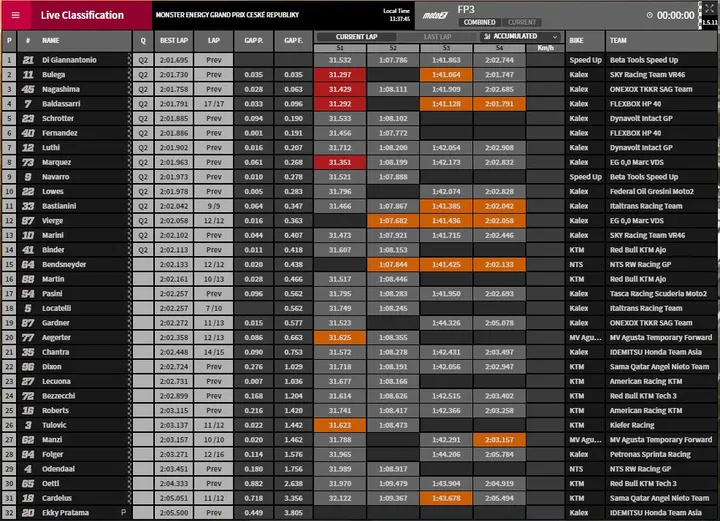Click the Live Classification title
The width and height of the screenshot is (720, 521).
[x=82, y=15]
